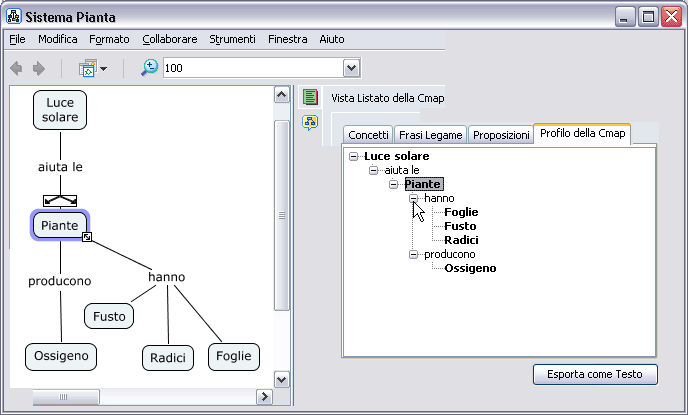
Task: Open the Strumenti menu
Action: (x=232, y=39)
